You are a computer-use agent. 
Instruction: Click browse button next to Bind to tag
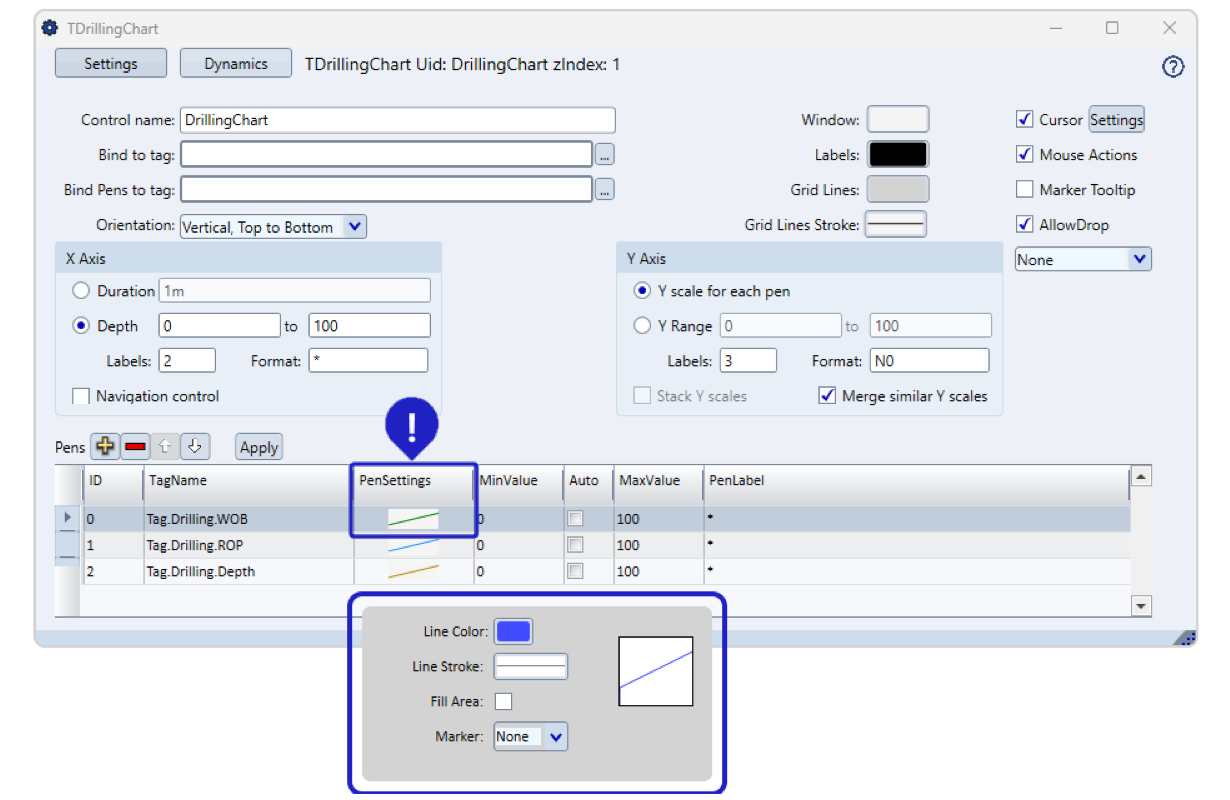604,155
